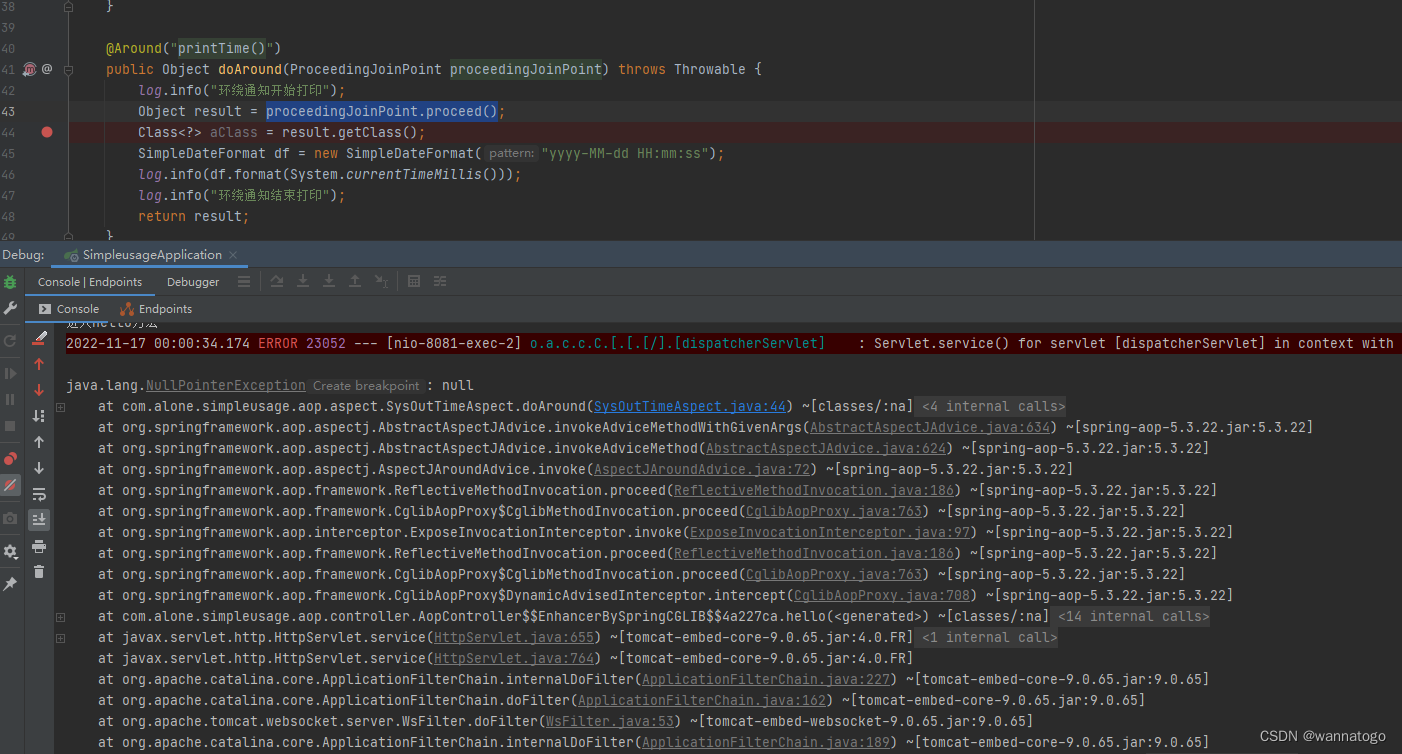The height and width of the screenshot is (754, 1402).
Task: Click the Resume Program icon
Action: [10, 373]
